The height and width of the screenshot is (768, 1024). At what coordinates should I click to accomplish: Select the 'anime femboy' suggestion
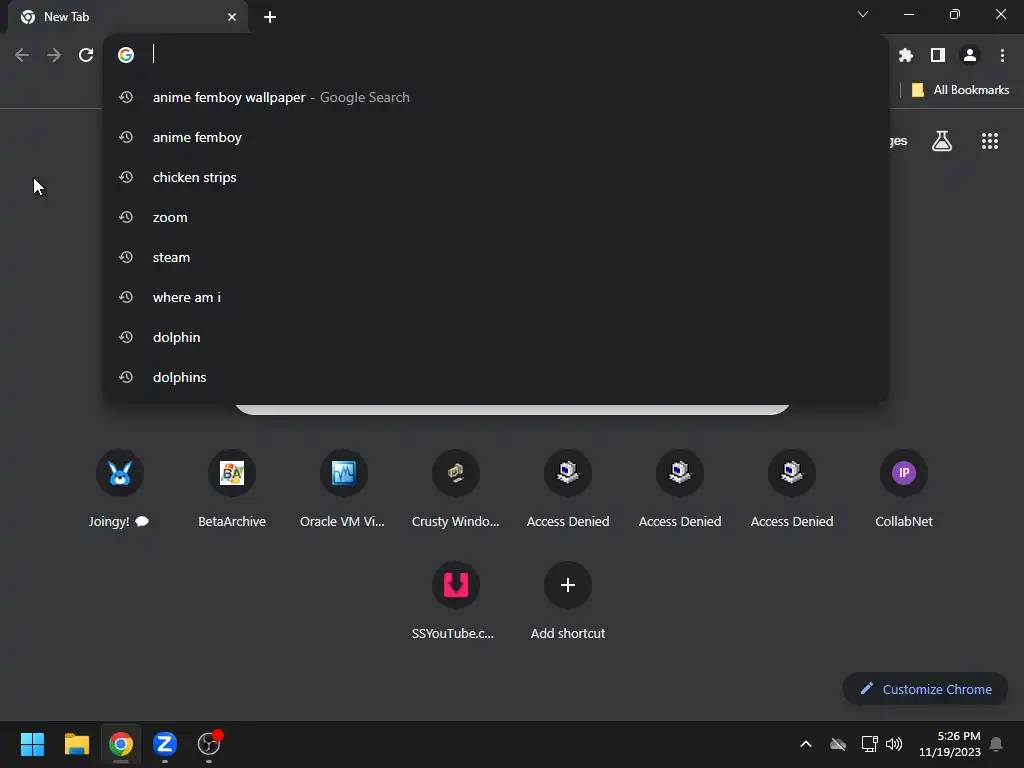(x=496, y=137)
